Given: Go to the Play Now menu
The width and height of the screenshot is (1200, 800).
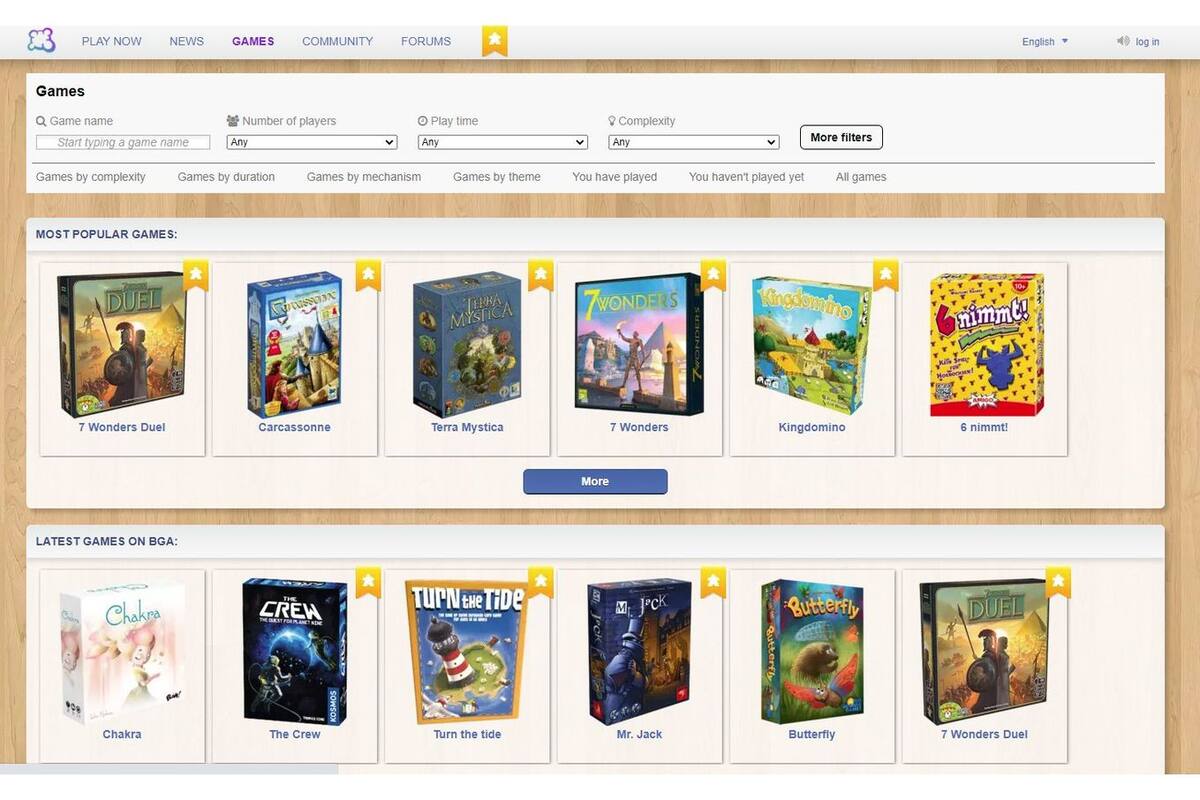Looking at the screenshot, I should pos(111,42).
